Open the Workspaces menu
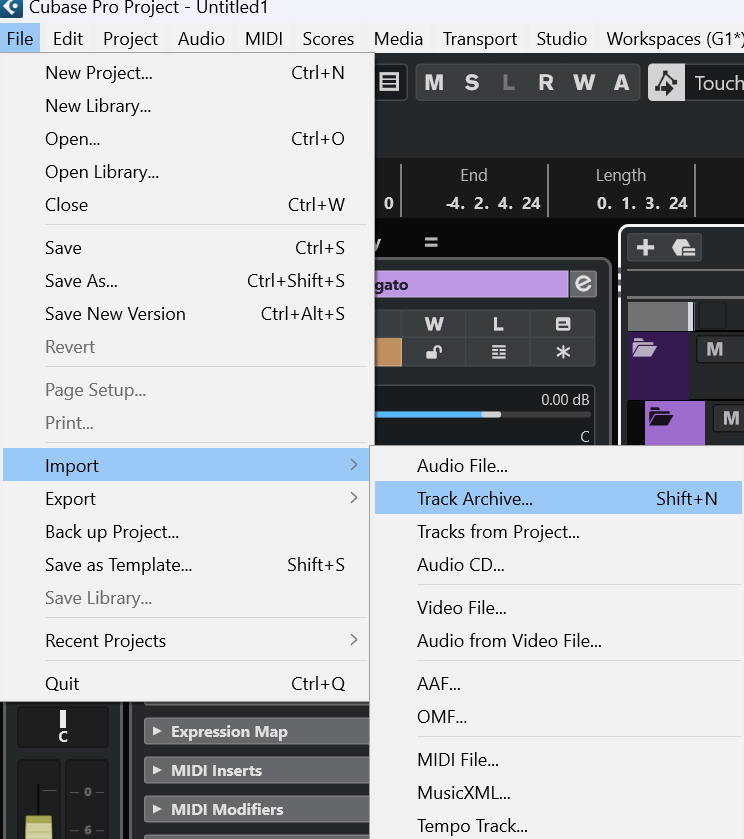Screen dimensions: 744x839 (x=674, y=39)
